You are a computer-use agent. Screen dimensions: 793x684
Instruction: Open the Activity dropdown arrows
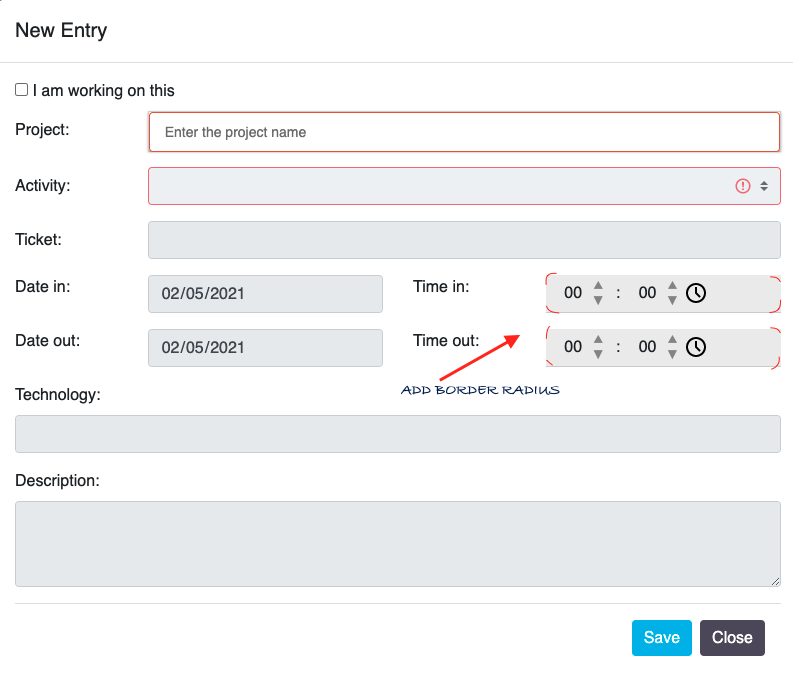point(764,186)
